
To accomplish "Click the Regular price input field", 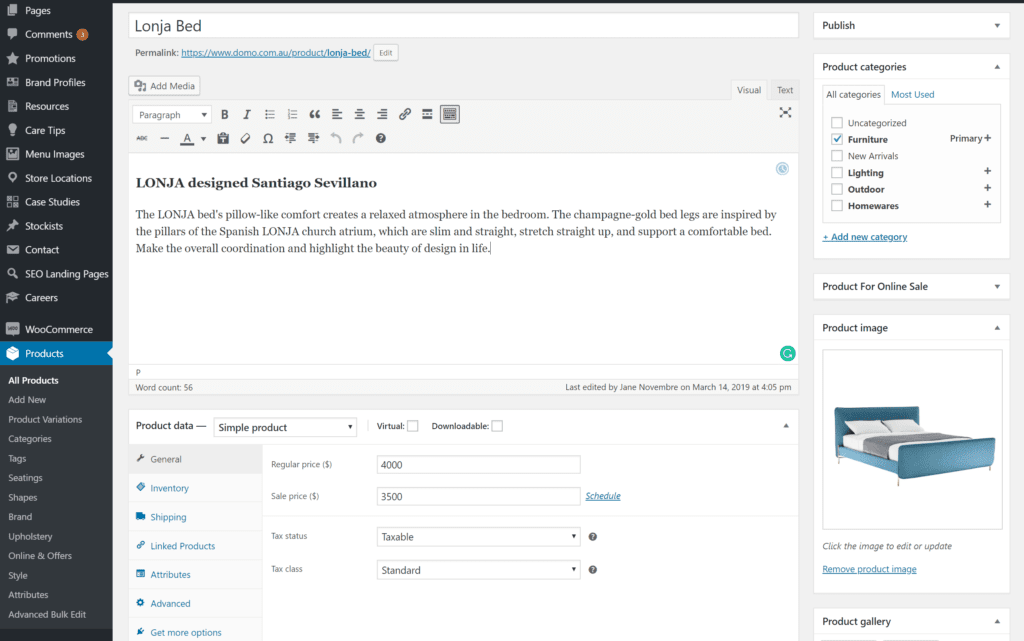I will click(478, 465).
